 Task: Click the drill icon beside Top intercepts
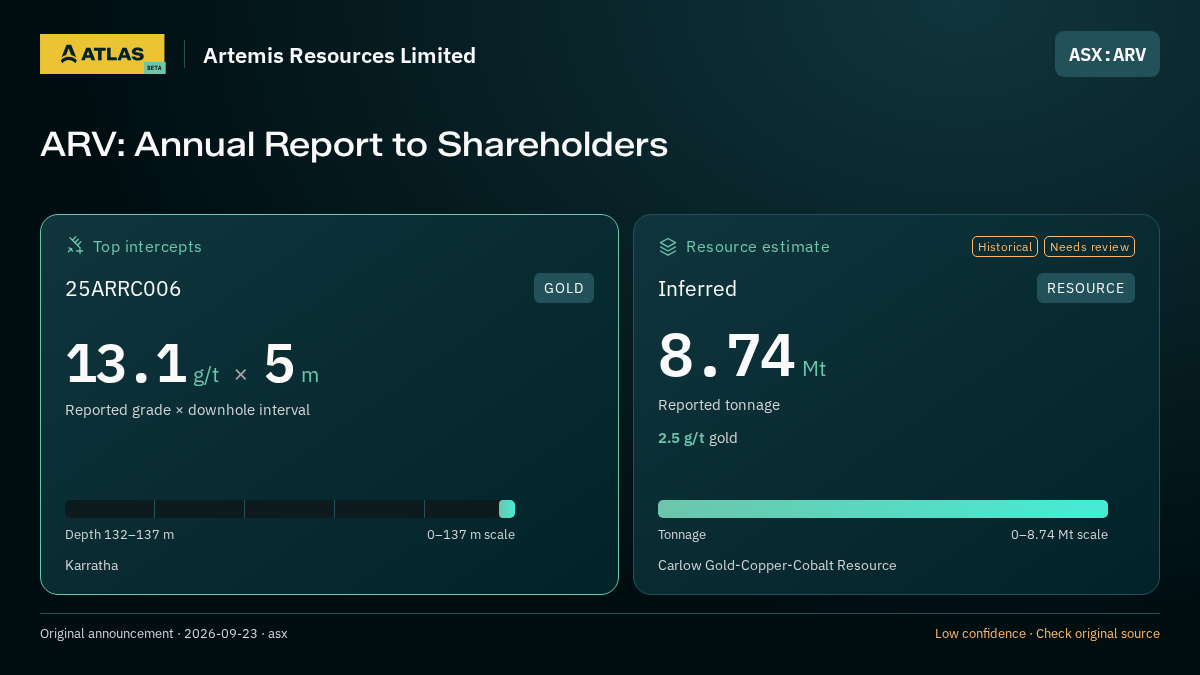click(75, 246)
